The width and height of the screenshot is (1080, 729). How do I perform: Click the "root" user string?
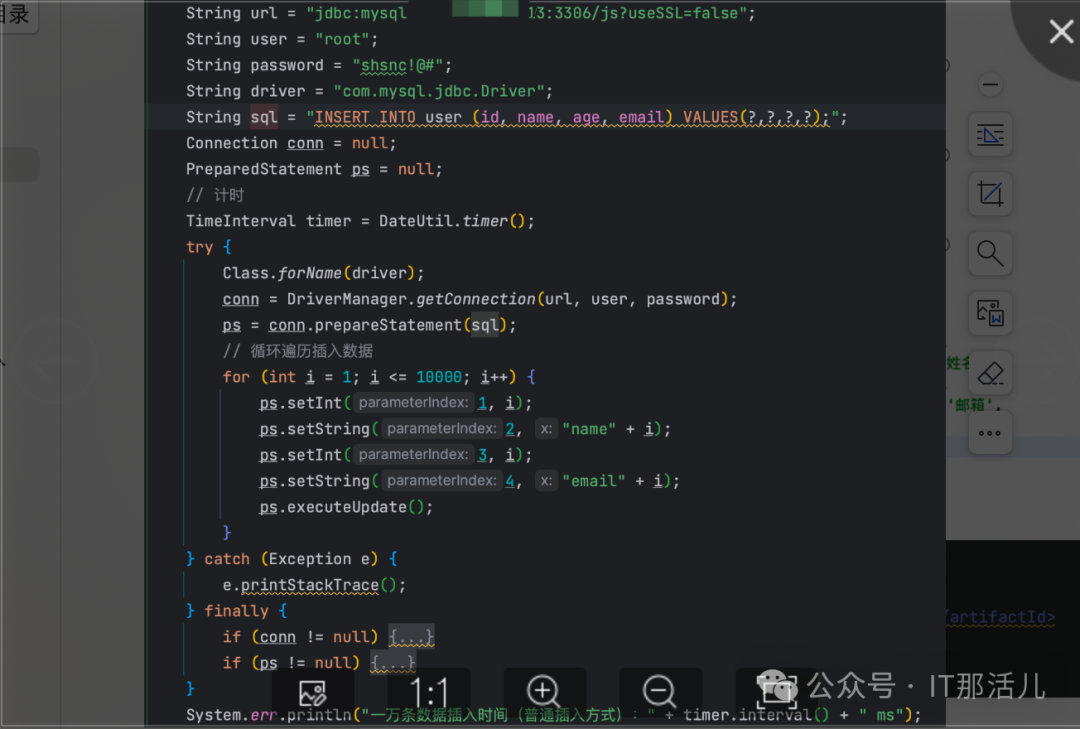pyautogui.click(x=342, y=39)
